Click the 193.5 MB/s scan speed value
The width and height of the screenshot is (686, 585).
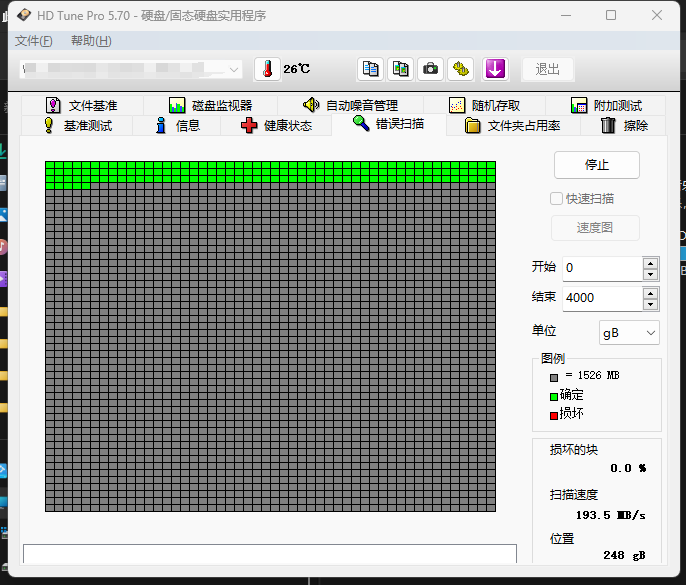[x=610, y=515]
